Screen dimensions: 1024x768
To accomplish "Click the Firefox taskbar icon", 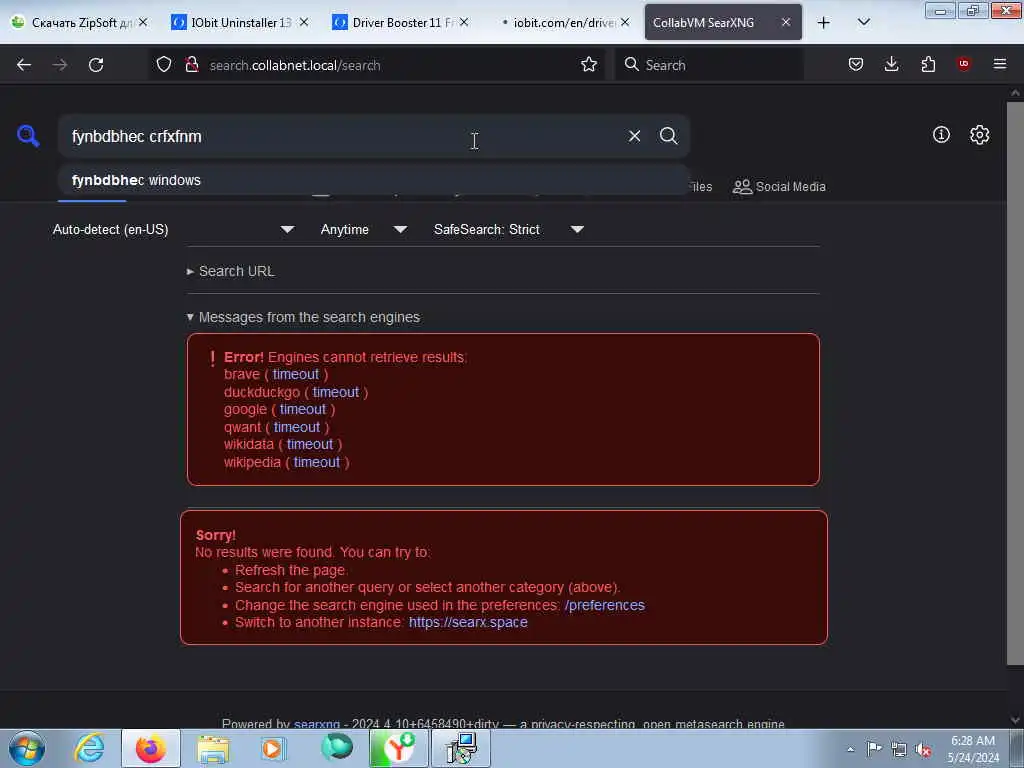I will pos(151,748).
